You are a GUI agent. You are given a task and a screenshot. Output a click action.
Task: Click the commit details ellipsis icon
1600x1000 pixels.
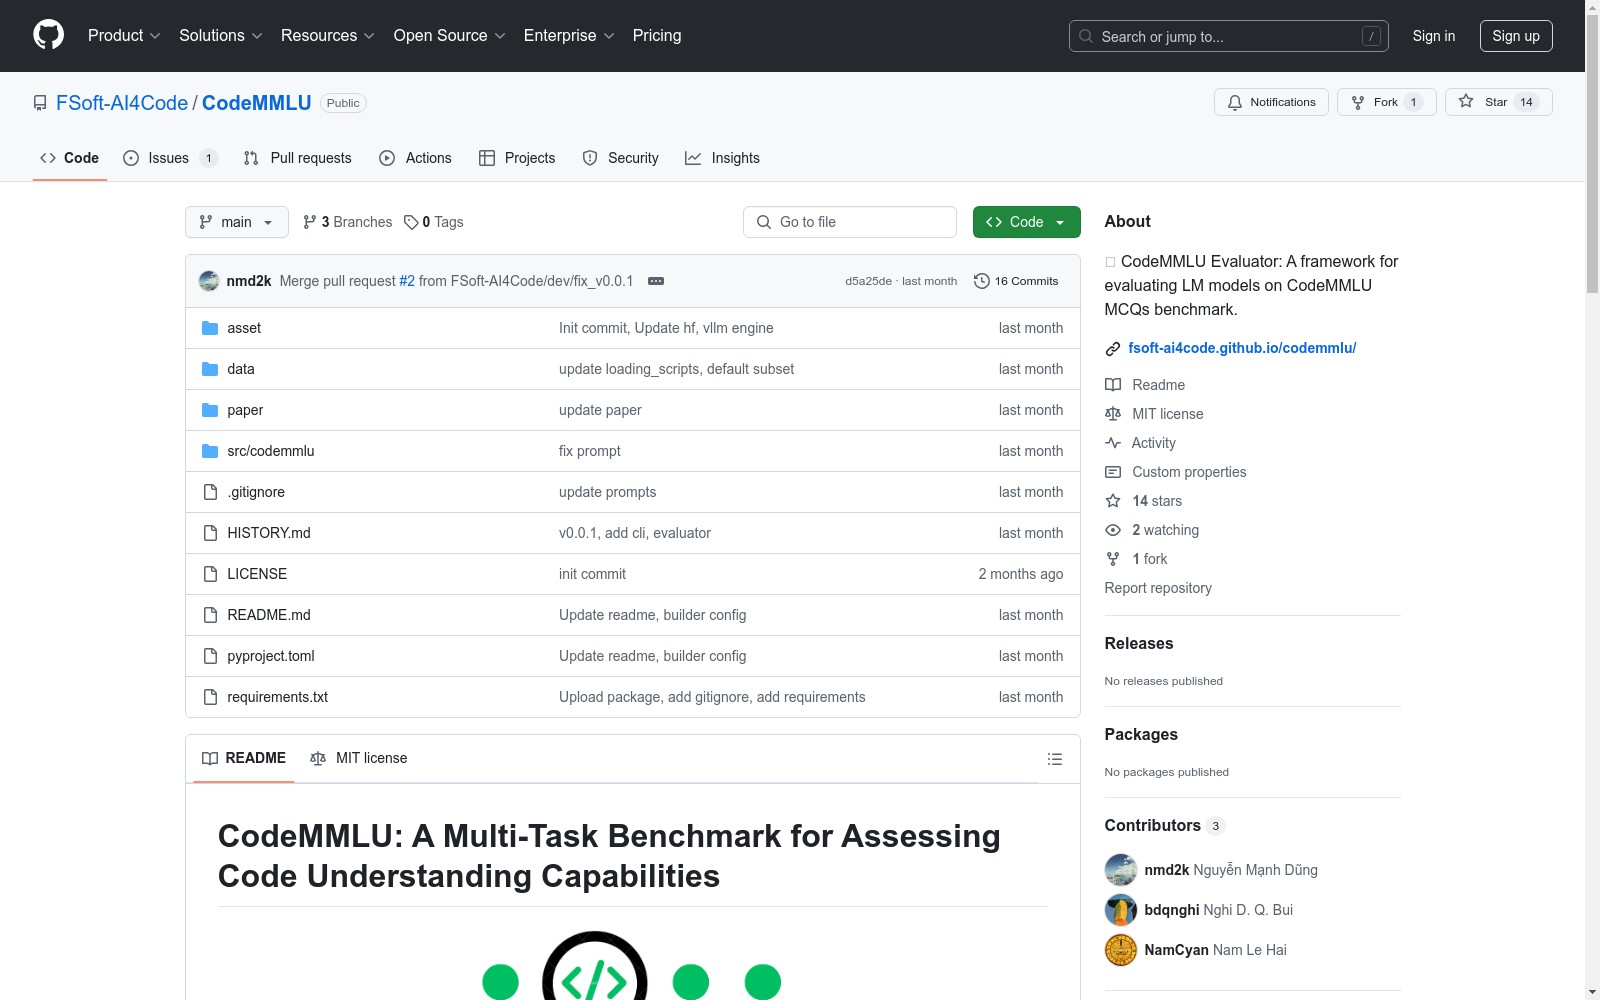coord(656,281)
